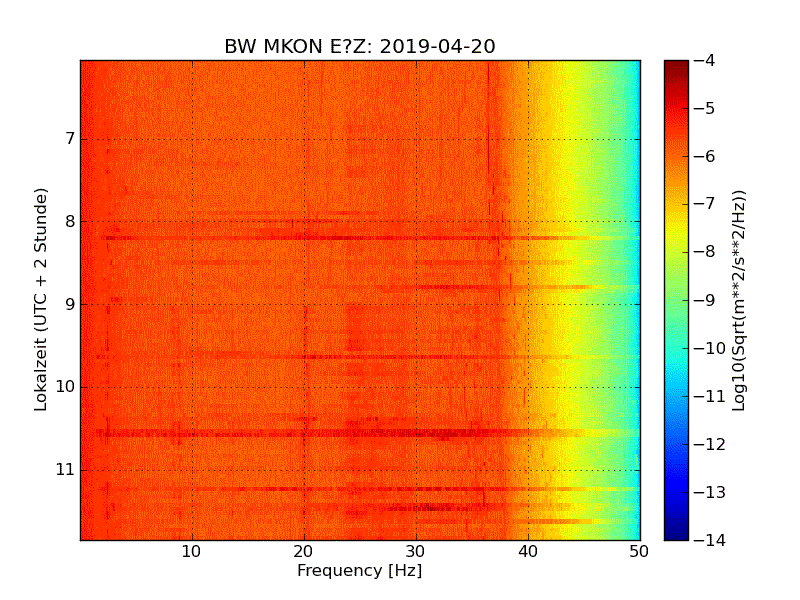Click the colorbar tick label '−7'
Screen dimensions: 800x600
705,204
